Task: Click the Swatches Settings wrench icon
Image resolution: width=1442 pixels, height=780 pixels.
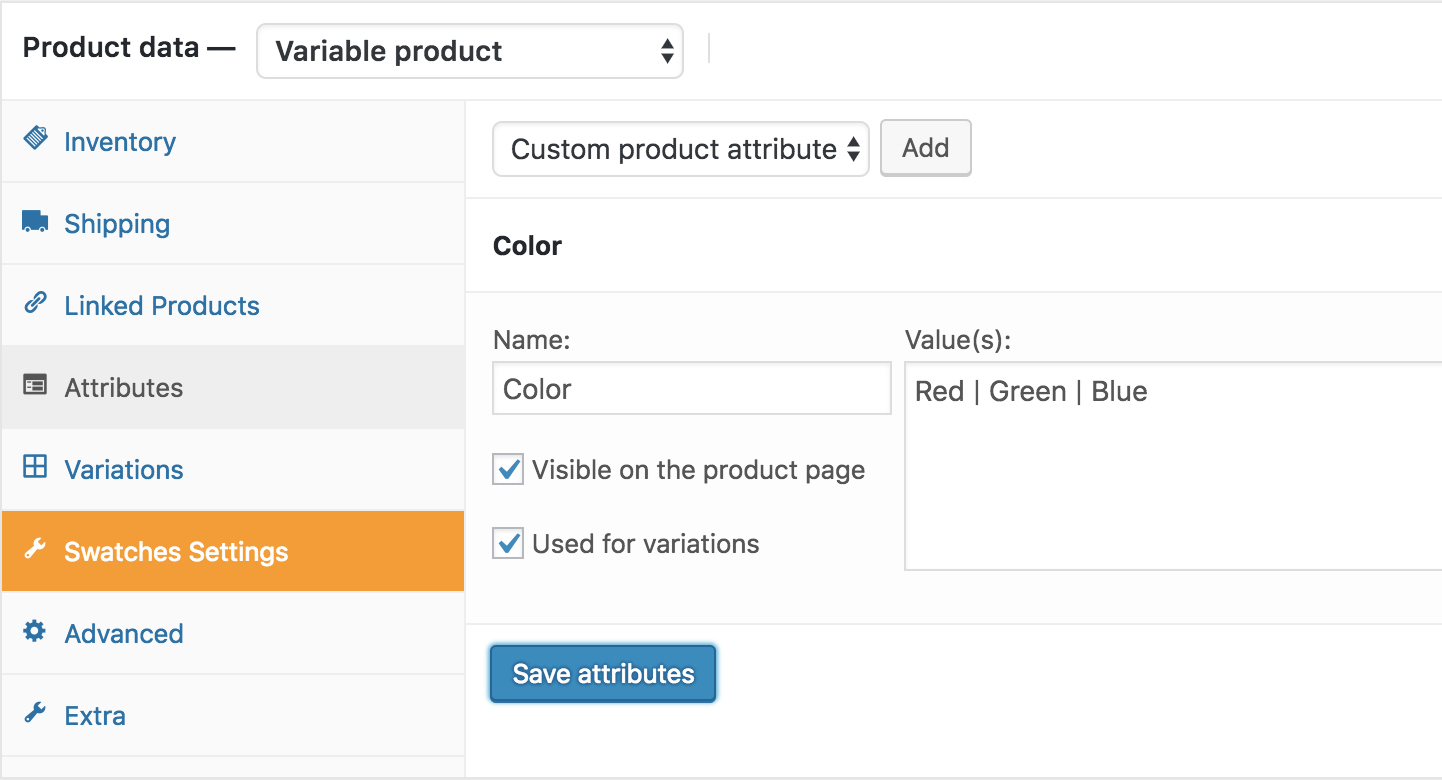Action: (x=34, y=550)
